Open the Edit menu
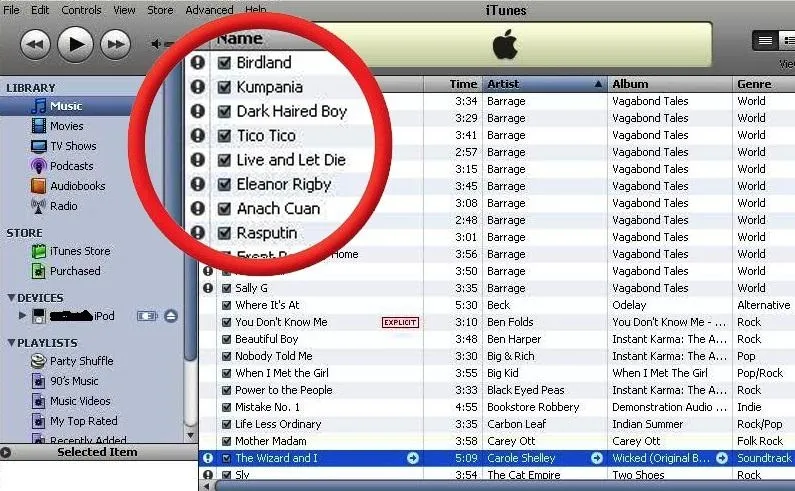The height and width of the screenshot is (491, 795). pos(40,10)
